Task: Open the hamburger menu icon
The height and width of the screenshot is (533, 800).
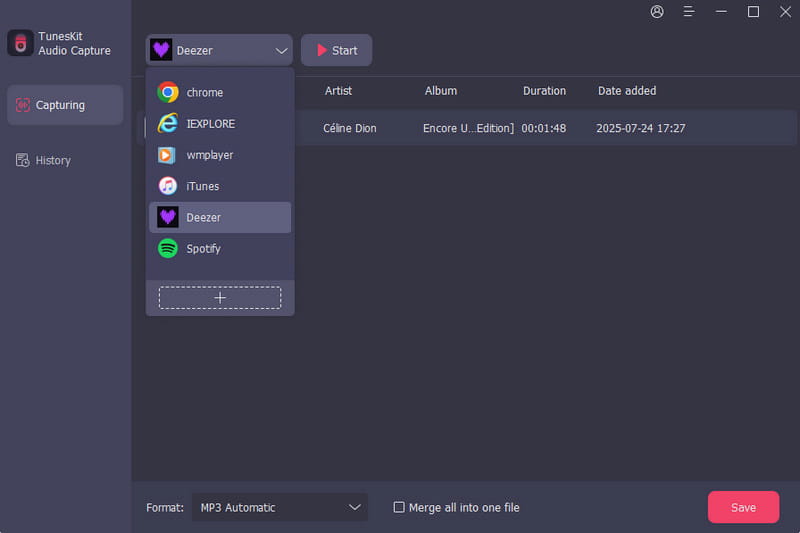Action: point(688,11)
